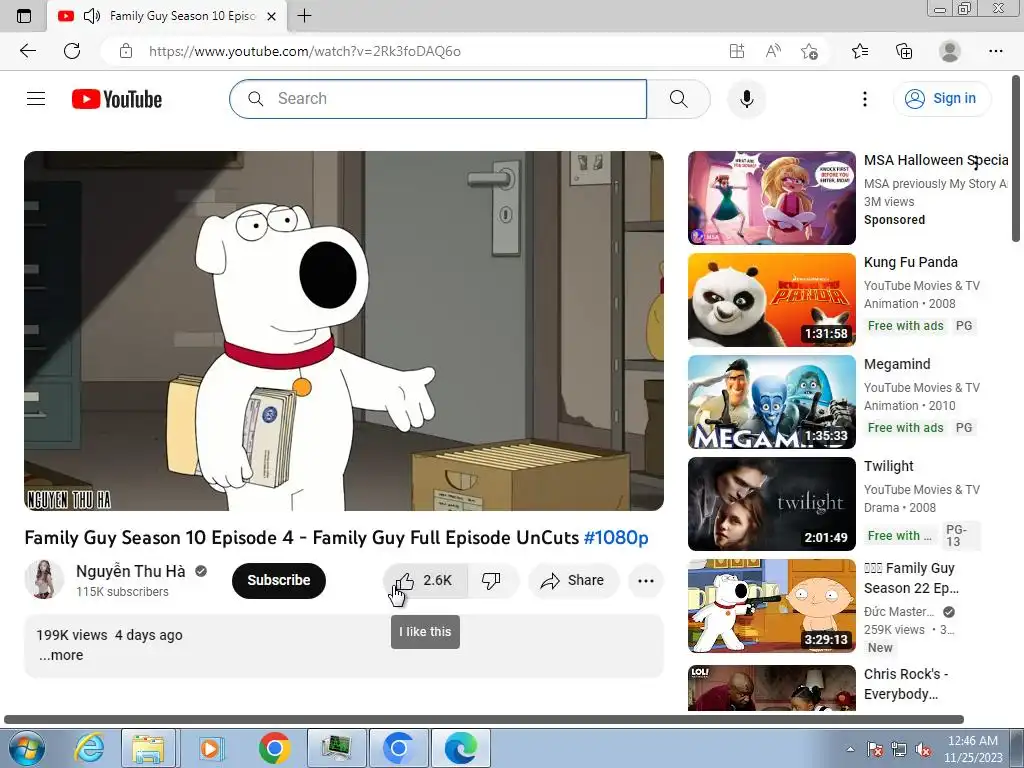Screen dimensions: 1024x768
Task: Open YouTube settings three-dot menu
Action: 865,99
